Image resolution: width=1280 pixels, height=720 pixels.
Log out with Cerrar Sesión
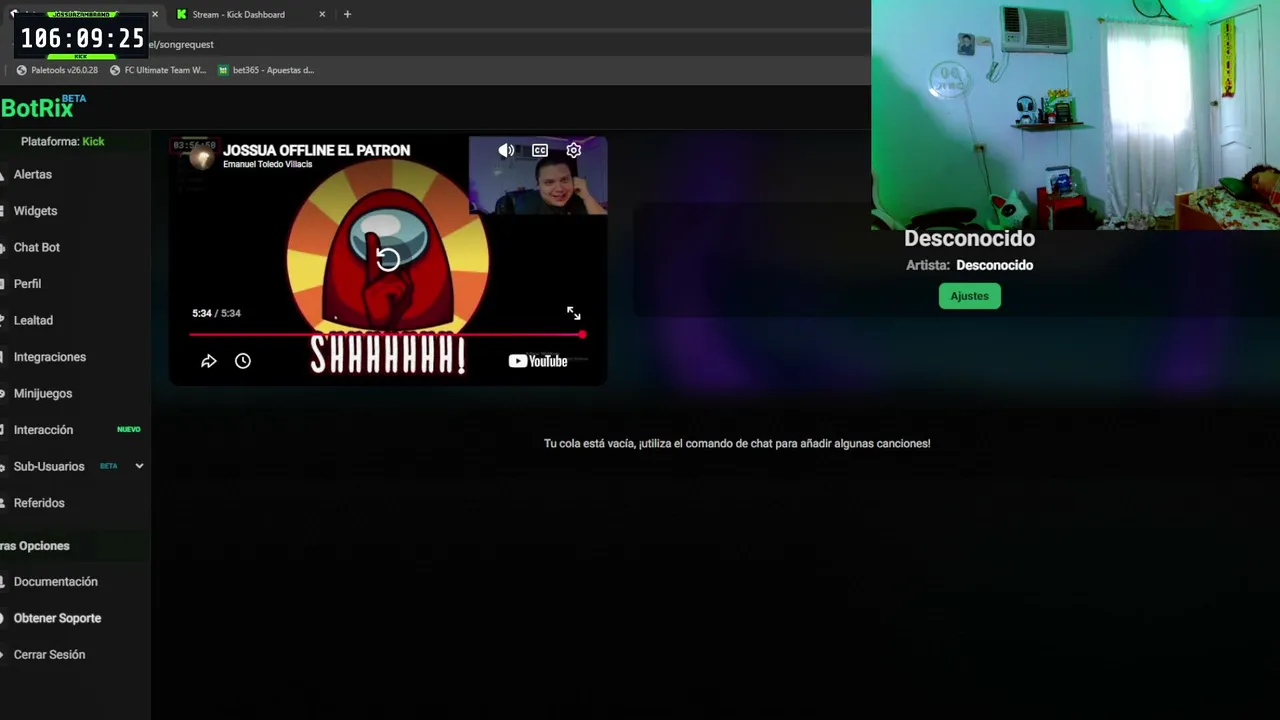[x=49, y=654]
